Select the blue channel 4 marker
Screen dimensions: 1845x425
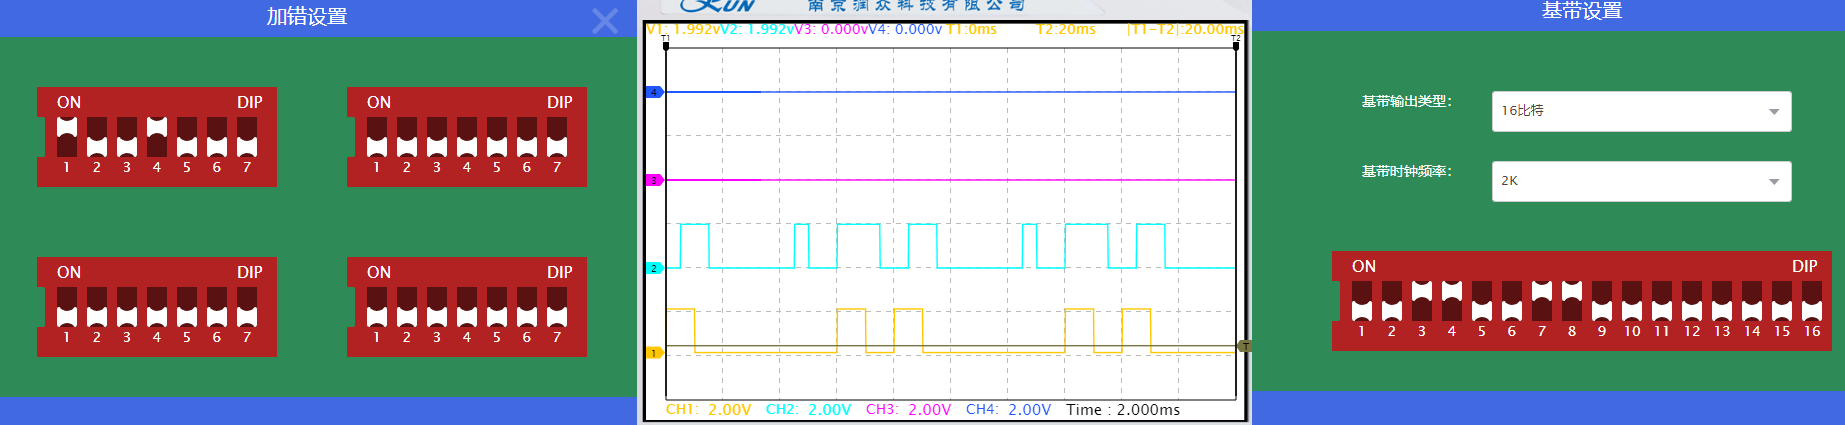(654, 92)
